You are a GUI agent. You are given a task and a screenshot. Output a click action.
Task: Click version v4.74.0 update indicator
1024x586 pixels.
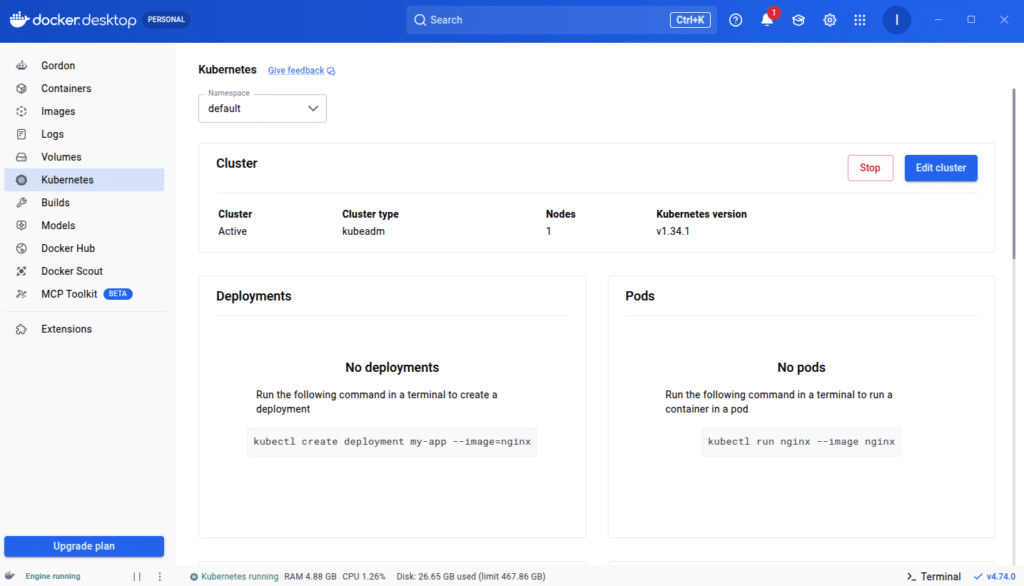pos(995,576)
